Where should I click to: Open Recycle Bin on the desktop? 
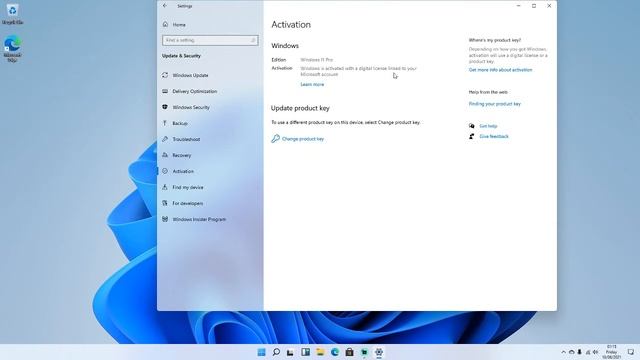pos(12,13)
